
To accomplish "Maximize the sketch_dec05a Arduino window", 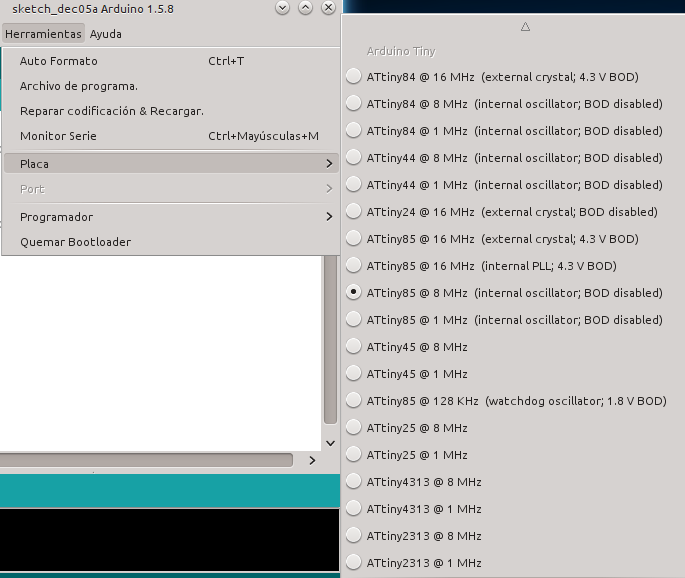I will tap(305, 7).
